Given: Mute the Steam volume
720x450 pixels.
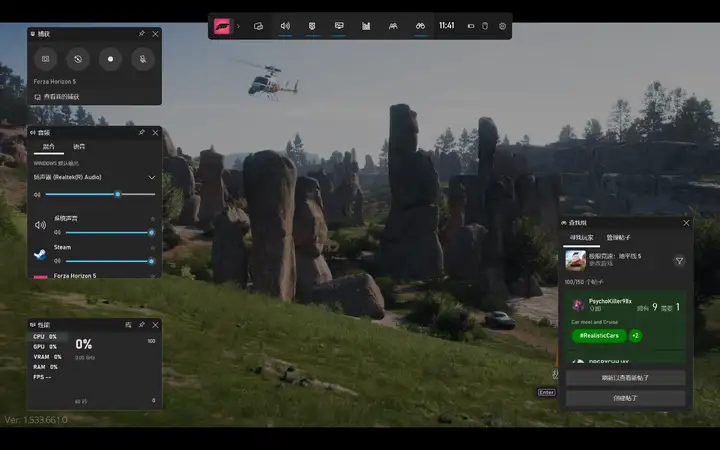Looking at the screenshot, I should pyautogui.click(x=57, y=261).
